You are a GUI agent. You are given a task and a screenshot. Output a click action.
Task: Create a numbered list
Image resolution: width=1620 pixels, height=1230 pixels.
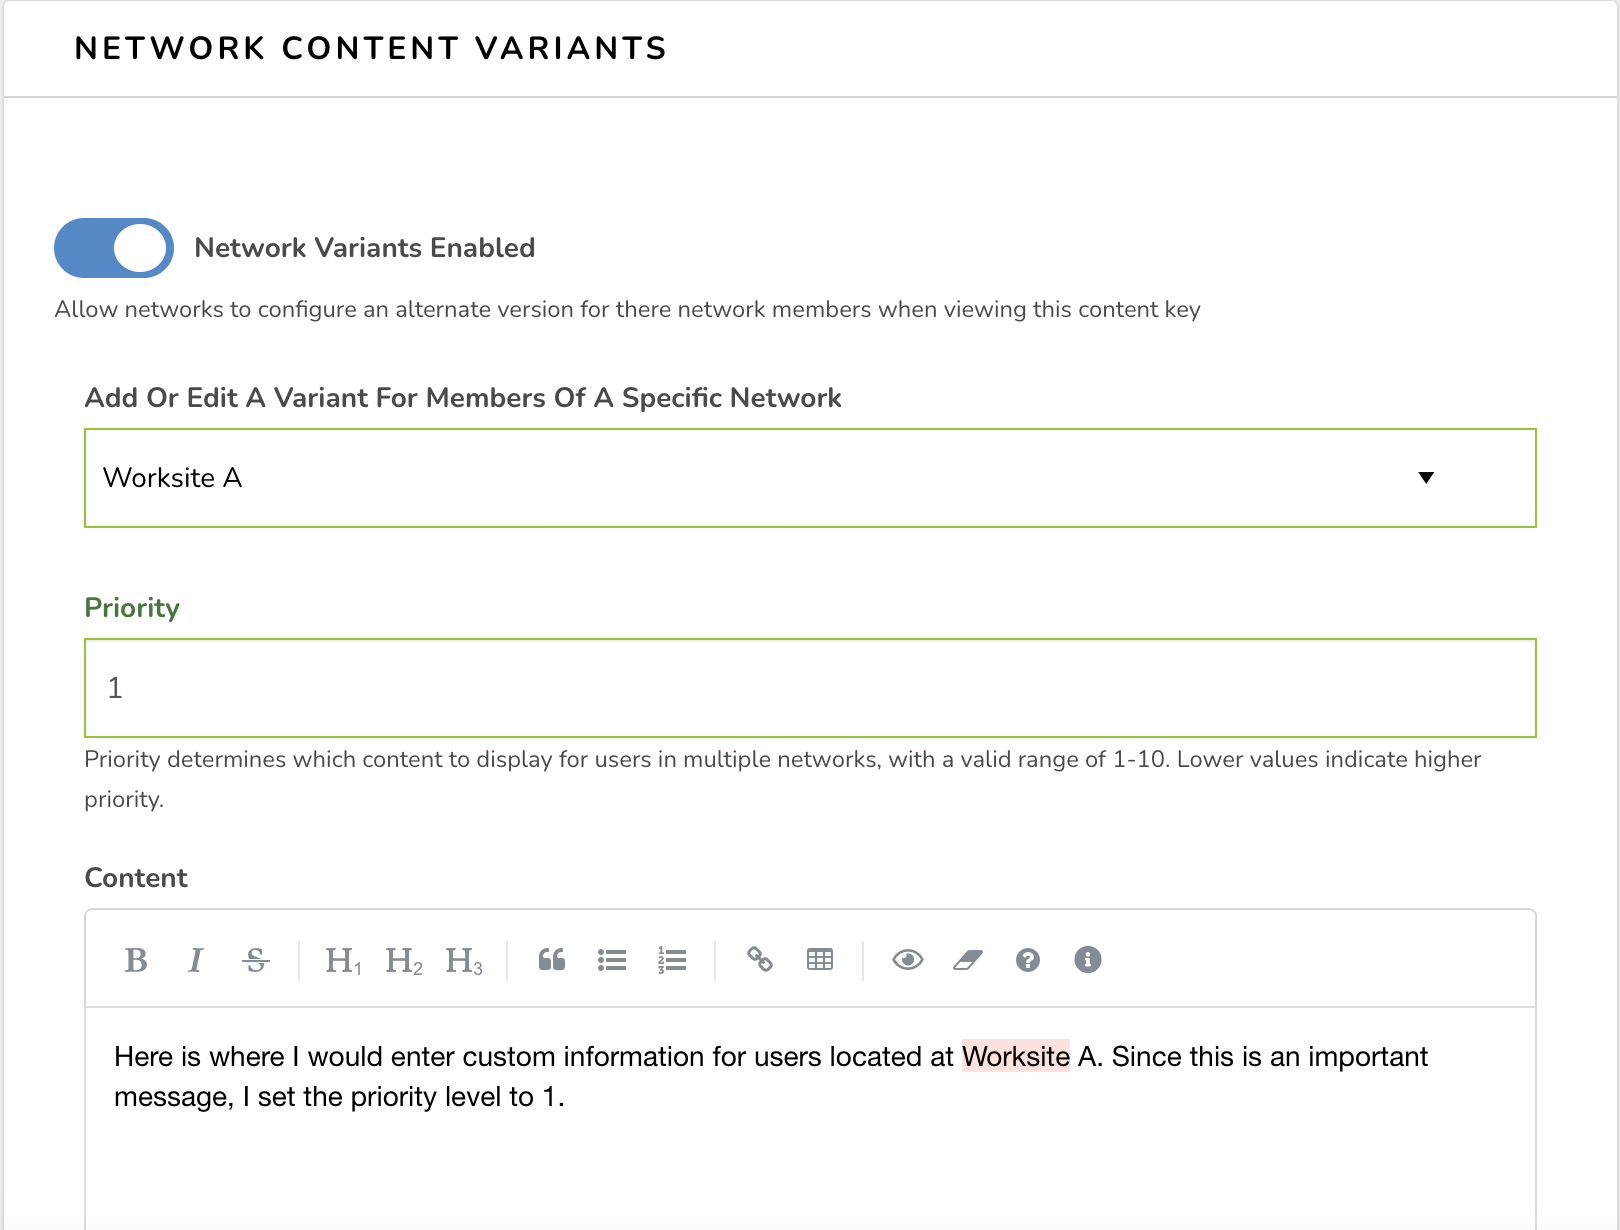672,960
